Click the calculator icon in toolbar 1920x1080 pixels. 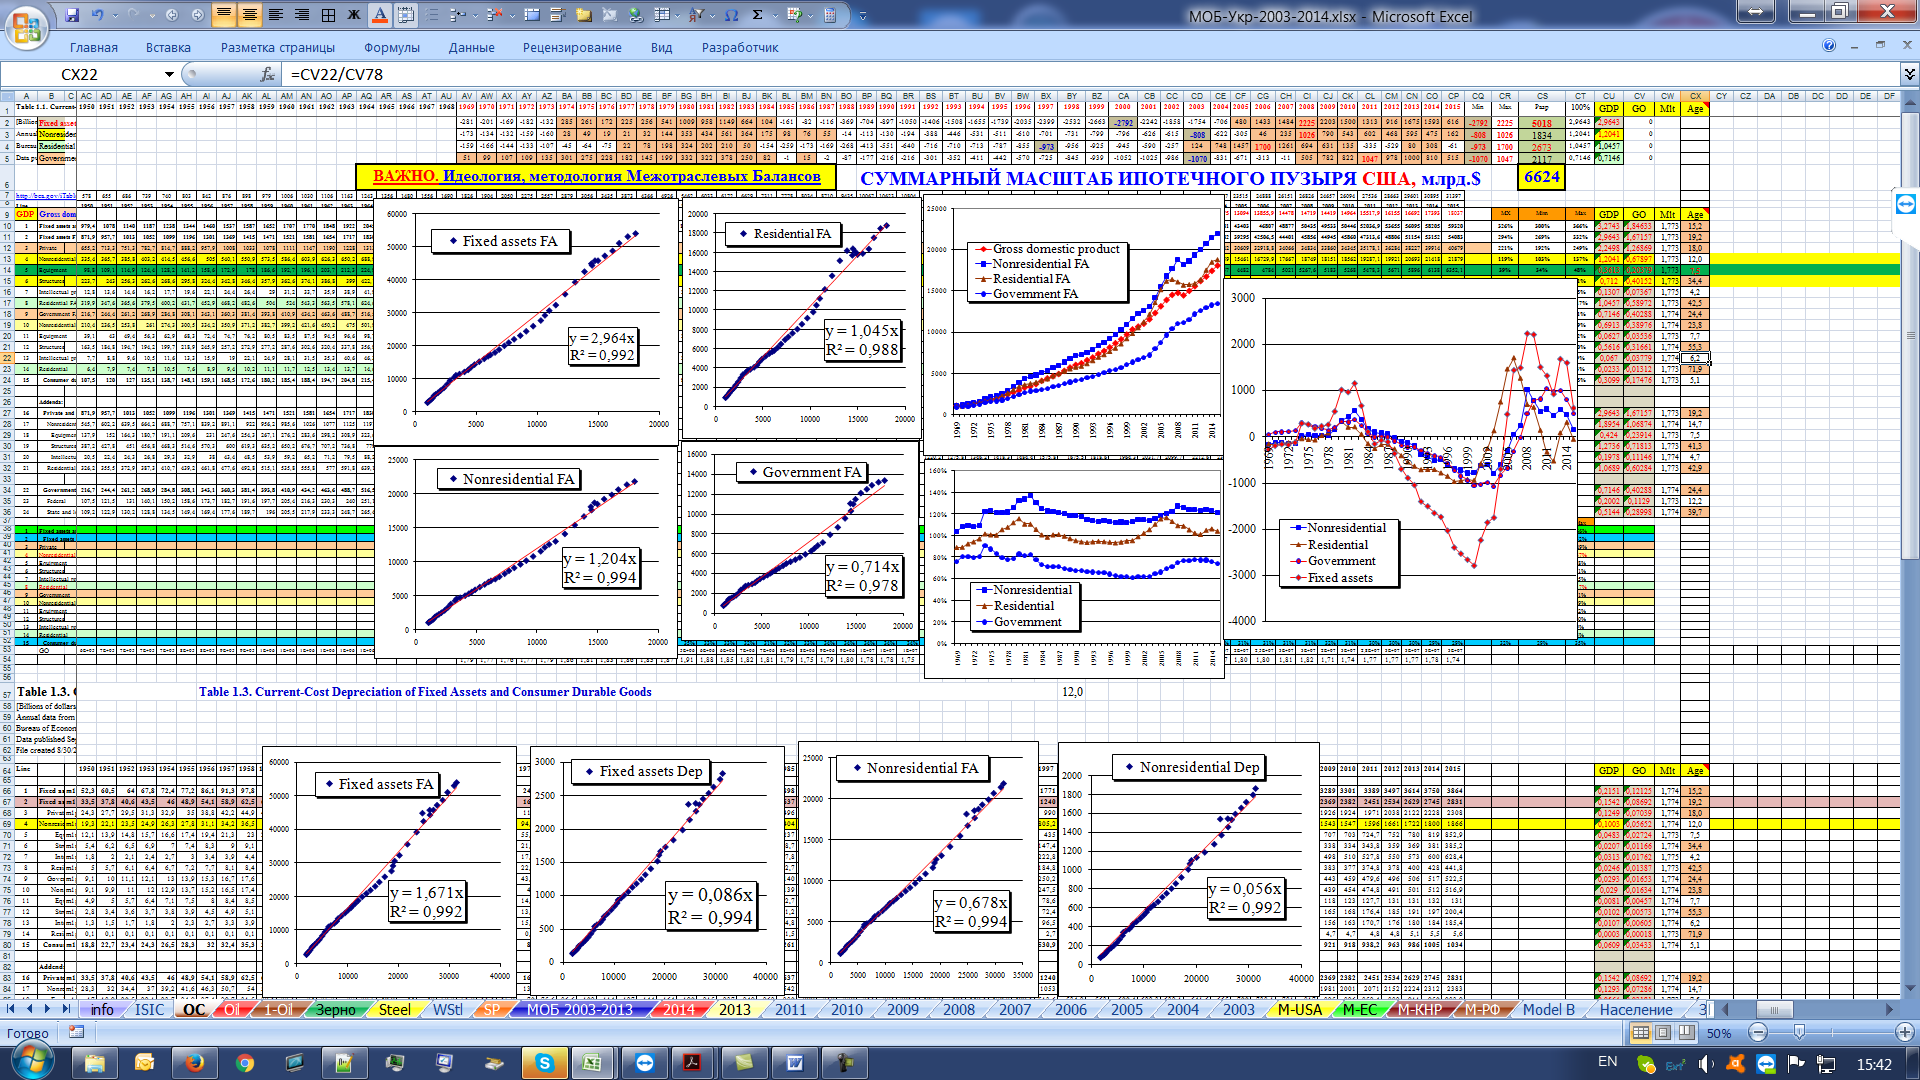point(830,15)
